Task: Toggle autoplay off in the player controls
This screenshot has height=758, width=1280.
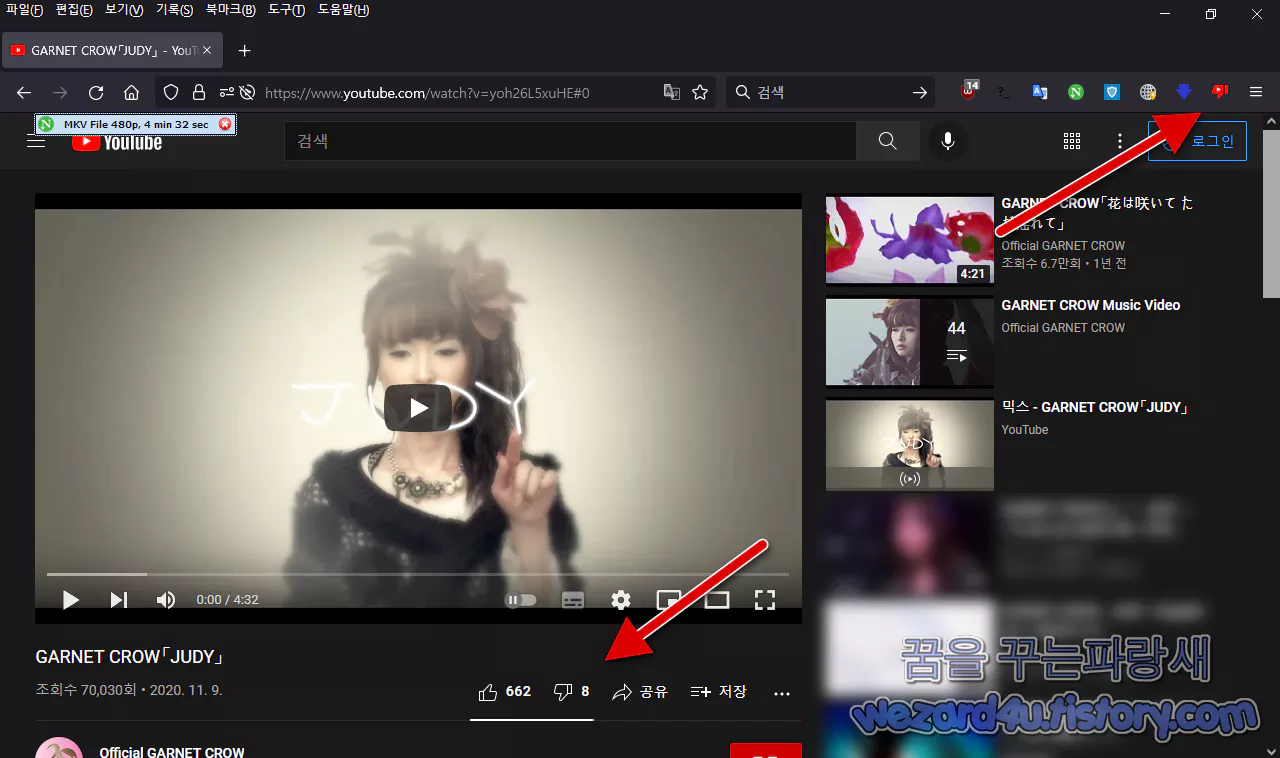Action: 520,599
